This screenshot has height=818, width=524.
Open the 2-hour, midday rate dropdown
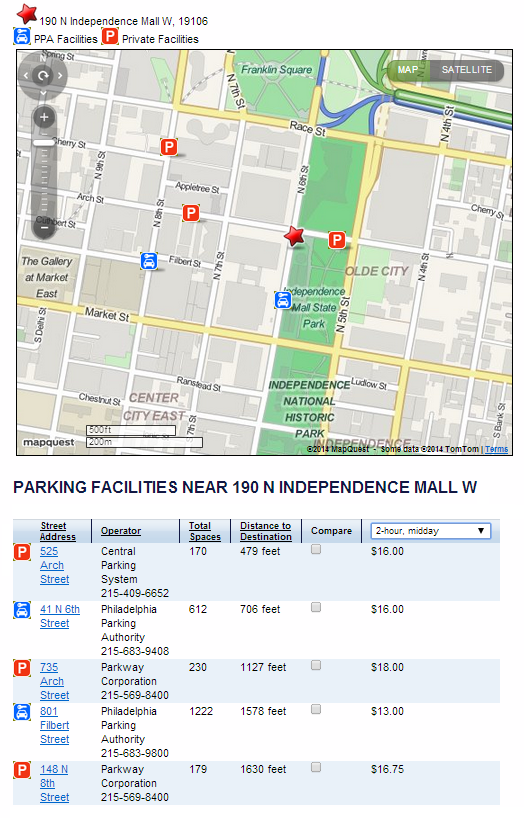click(x=431, y=531)
